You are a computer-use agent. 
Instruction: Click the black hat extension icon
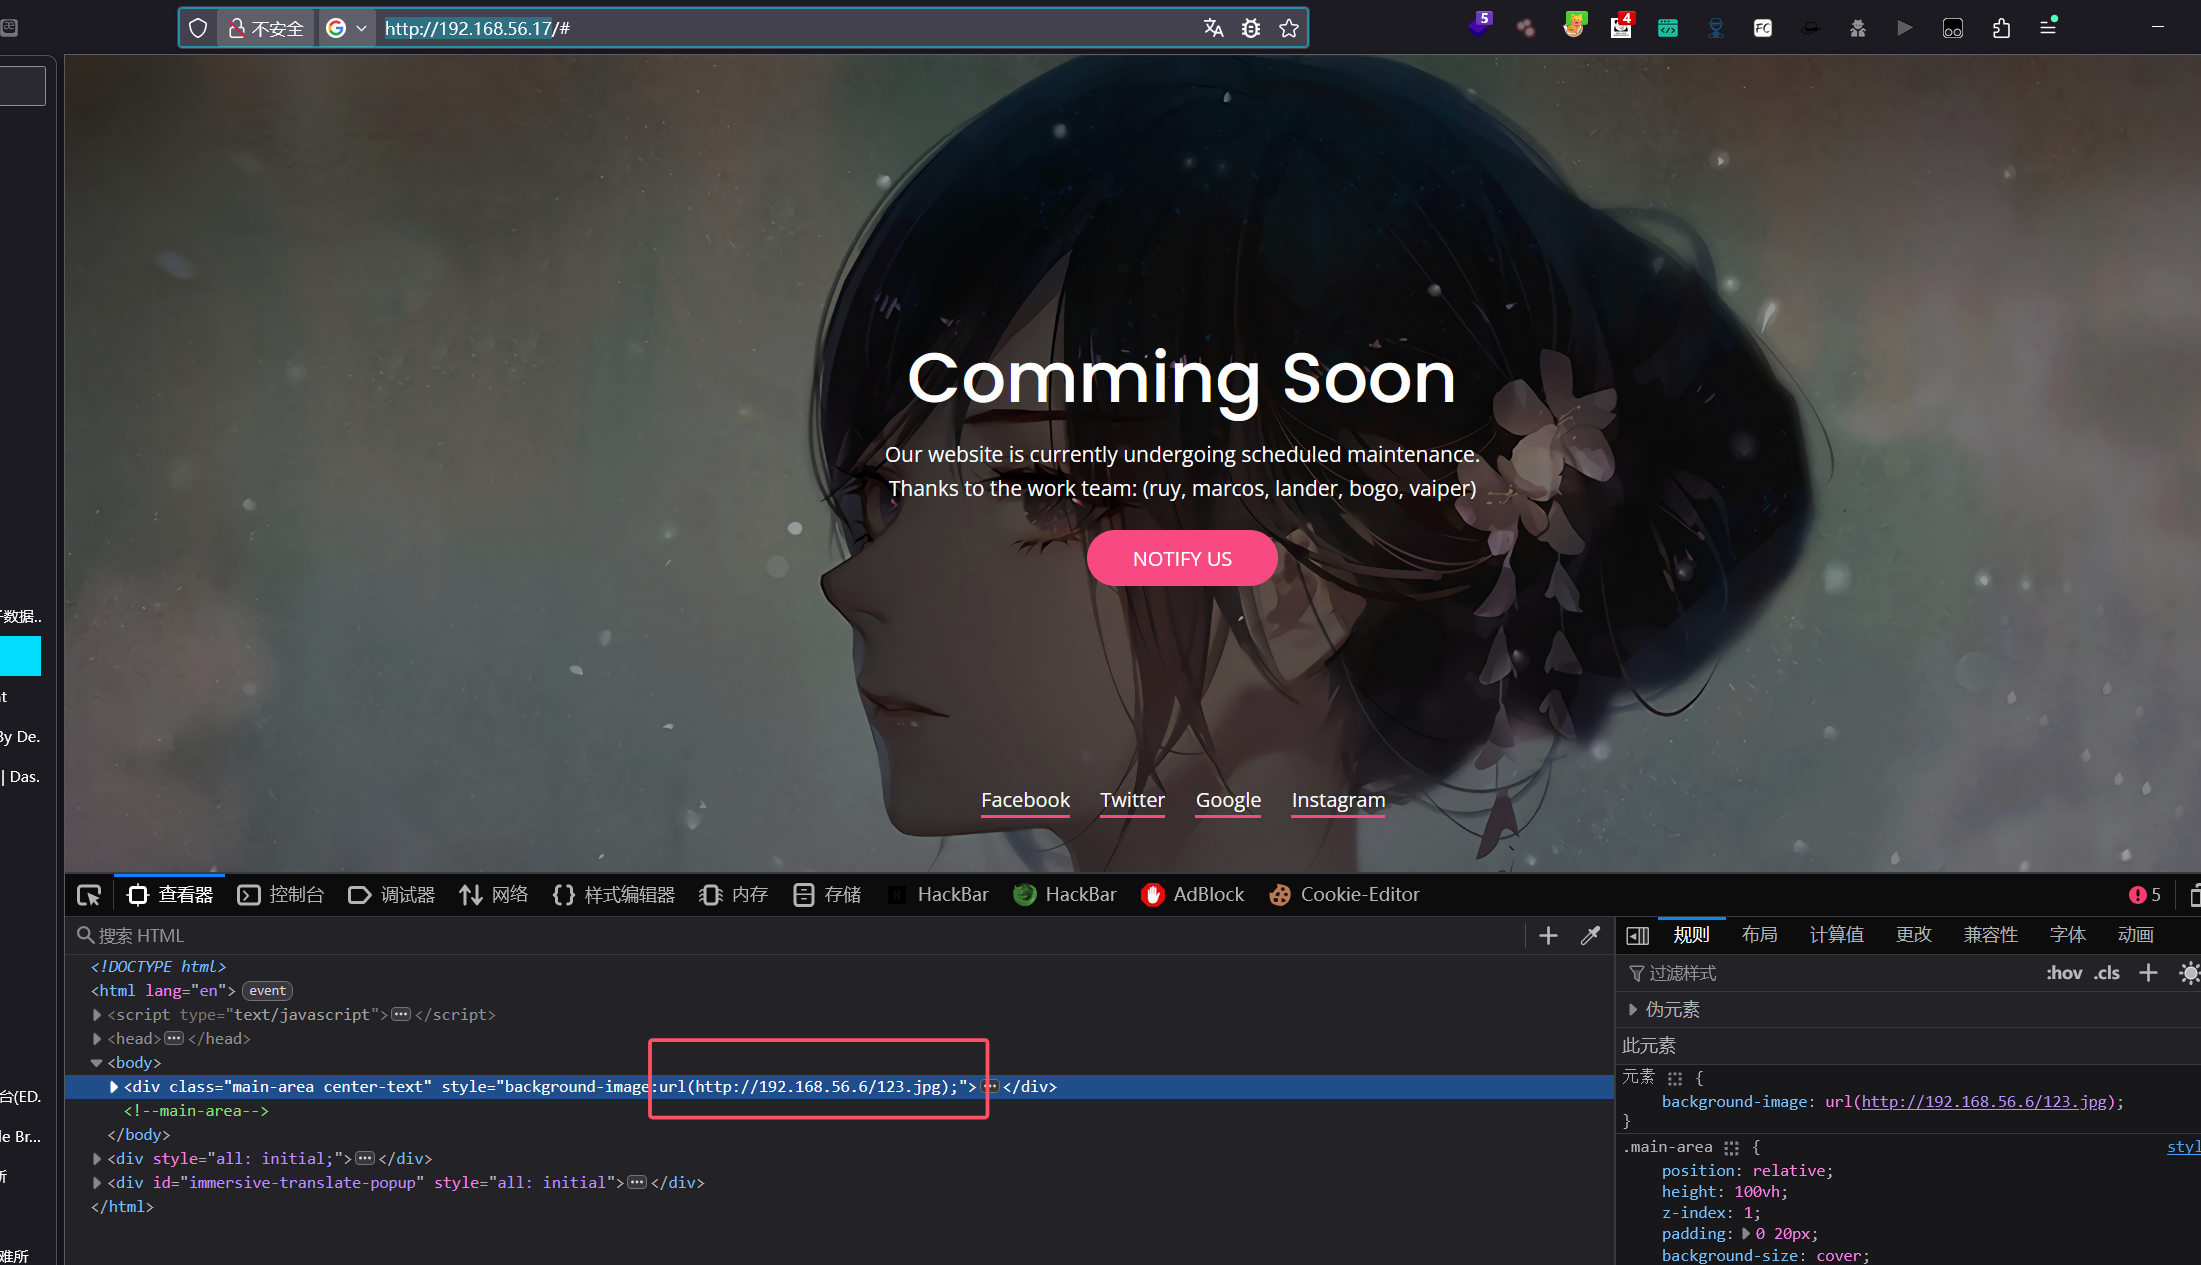click(x=1811, y=28)
